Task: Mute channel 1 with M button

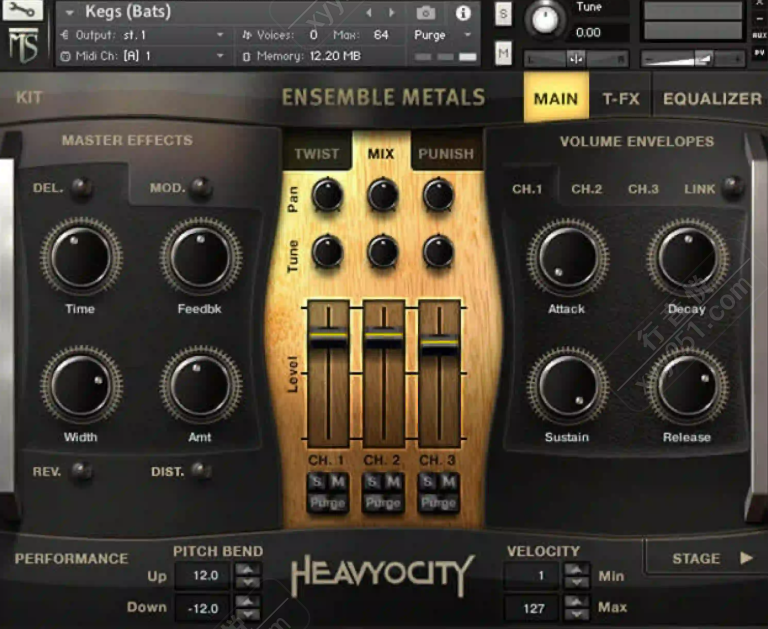Action: pos(338,483)
